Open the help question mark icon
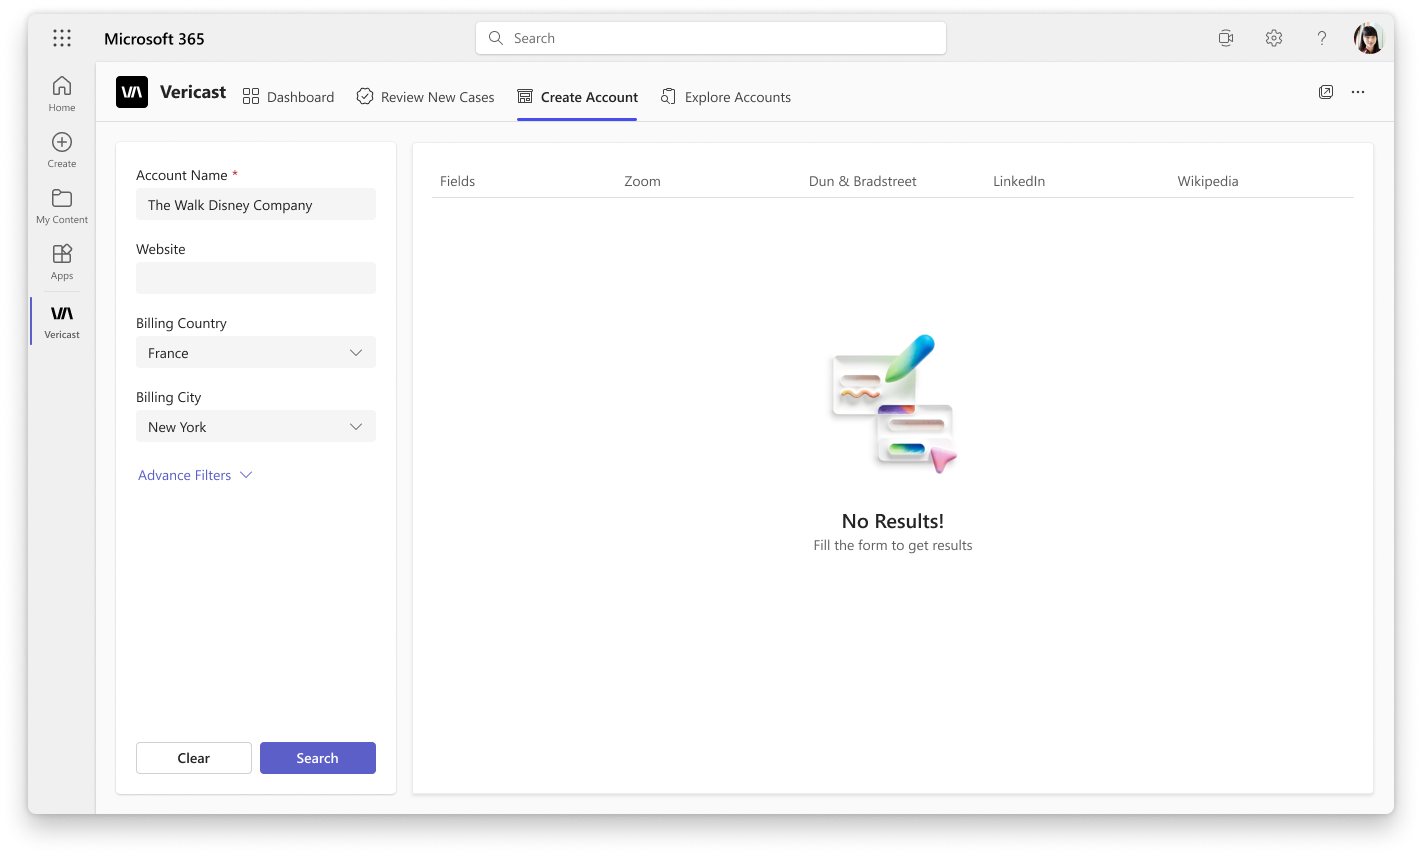The width and height of the screenshot is (1422, 856). (x=1322, y=38)
